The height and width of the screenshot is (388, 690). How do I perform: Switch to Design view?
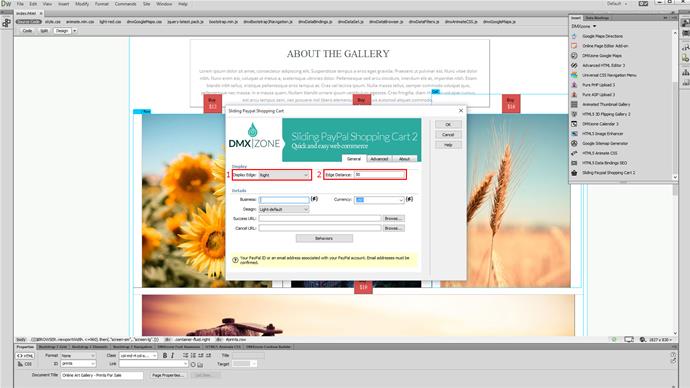(x=62, y=31)
